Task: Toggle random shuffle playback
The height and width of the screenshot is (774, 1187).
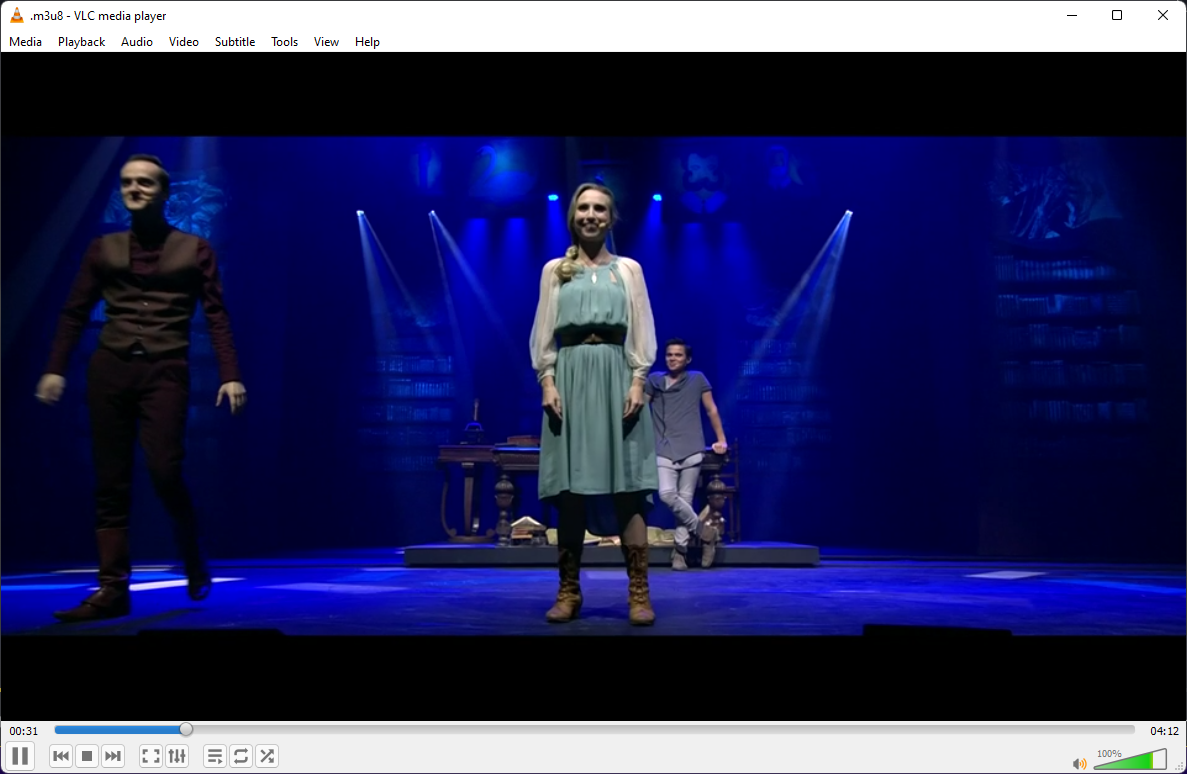Action: [x=267, y=756]
